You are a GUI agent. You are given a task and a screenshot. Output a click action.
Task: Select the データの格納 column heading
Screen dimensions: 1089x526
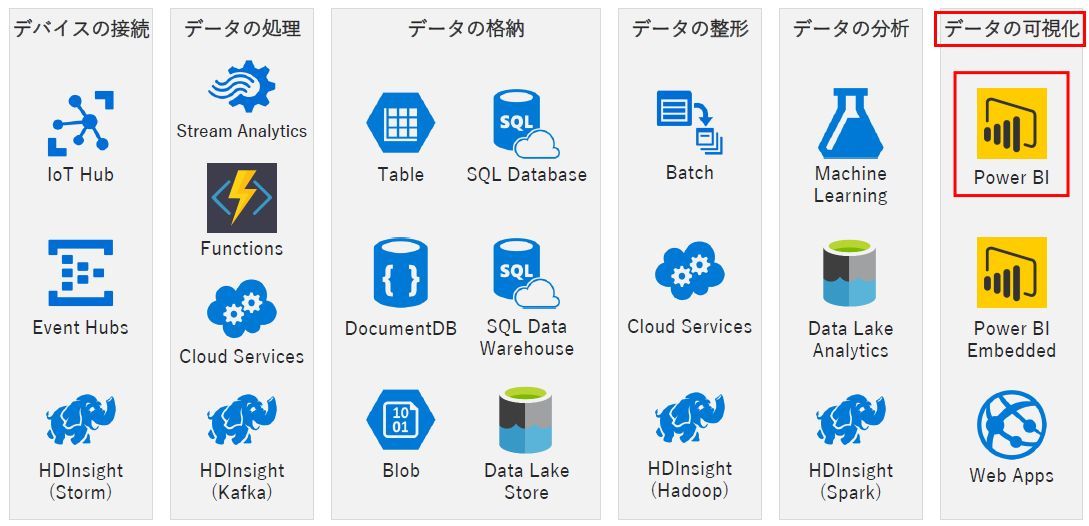465,29
